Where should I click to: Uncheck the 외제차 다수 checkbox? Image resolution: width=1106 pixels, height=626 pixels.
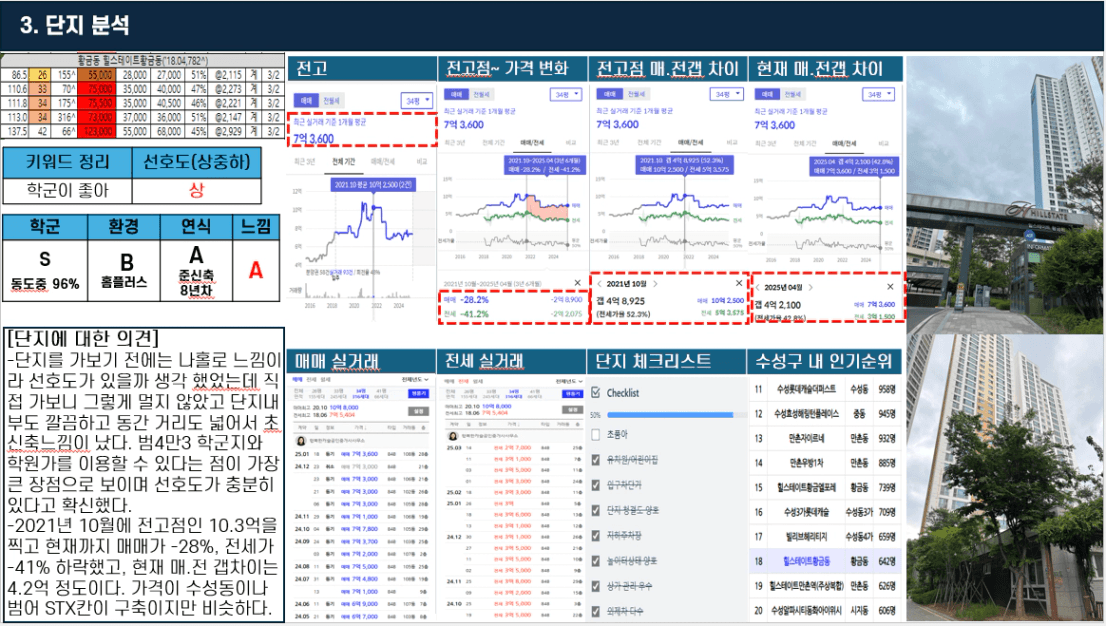click(x=596, y=611)
